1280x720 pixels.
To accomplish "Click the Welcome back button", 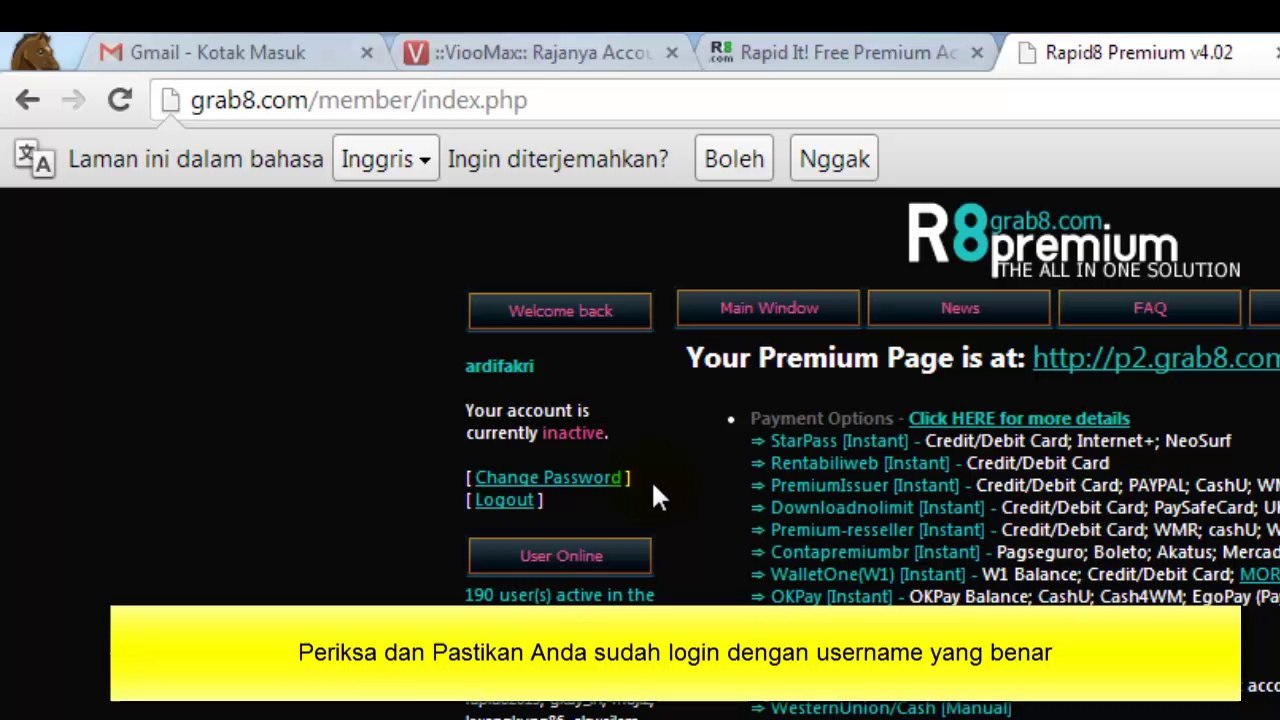I will 560,311.
